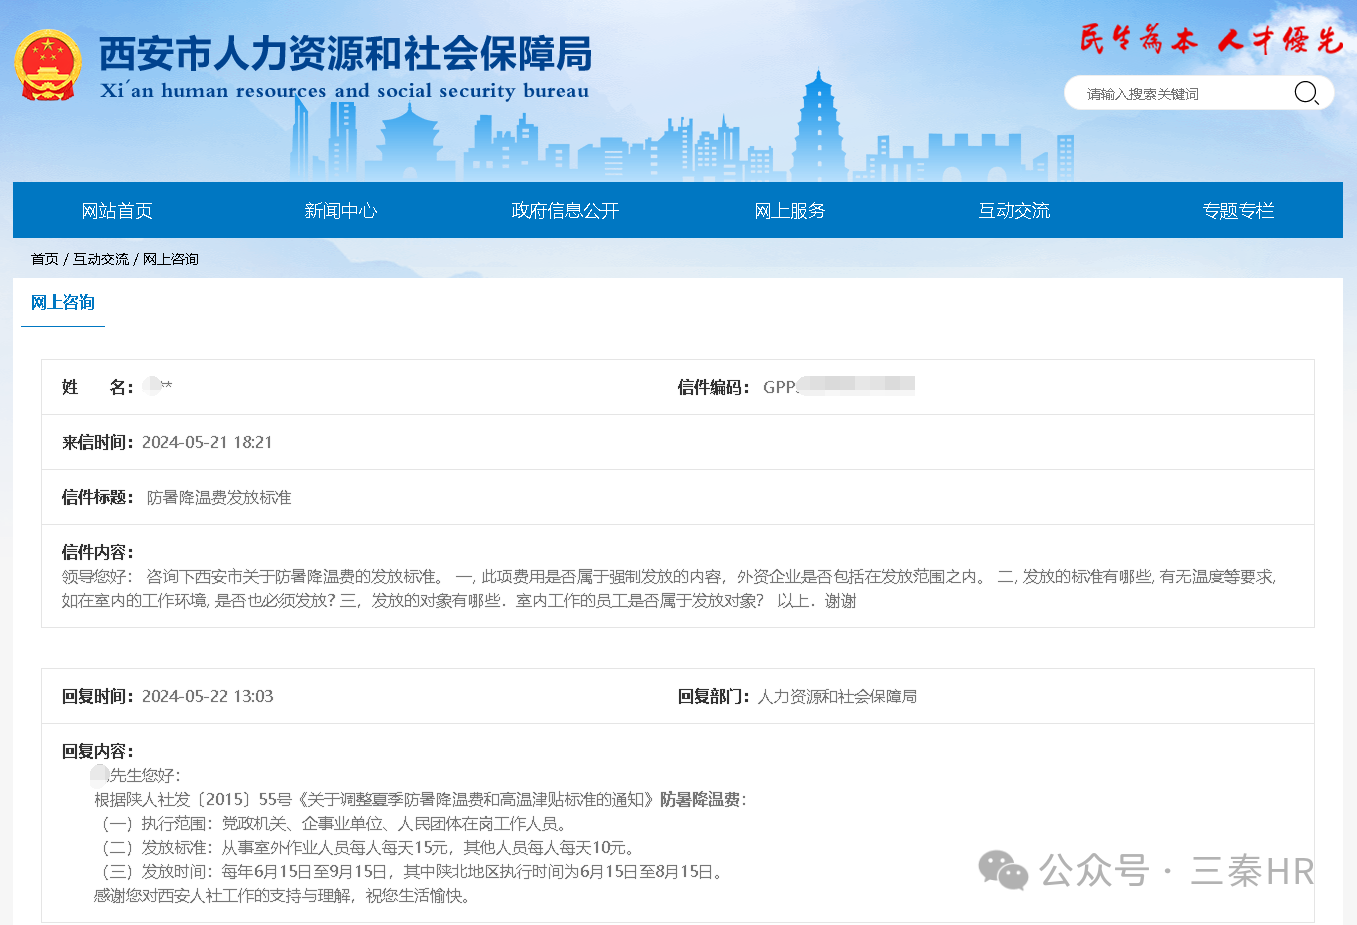Click the 姓名 label
Image resolution: width=1357 pixels, height=925 pixels.
coord(98,387)
